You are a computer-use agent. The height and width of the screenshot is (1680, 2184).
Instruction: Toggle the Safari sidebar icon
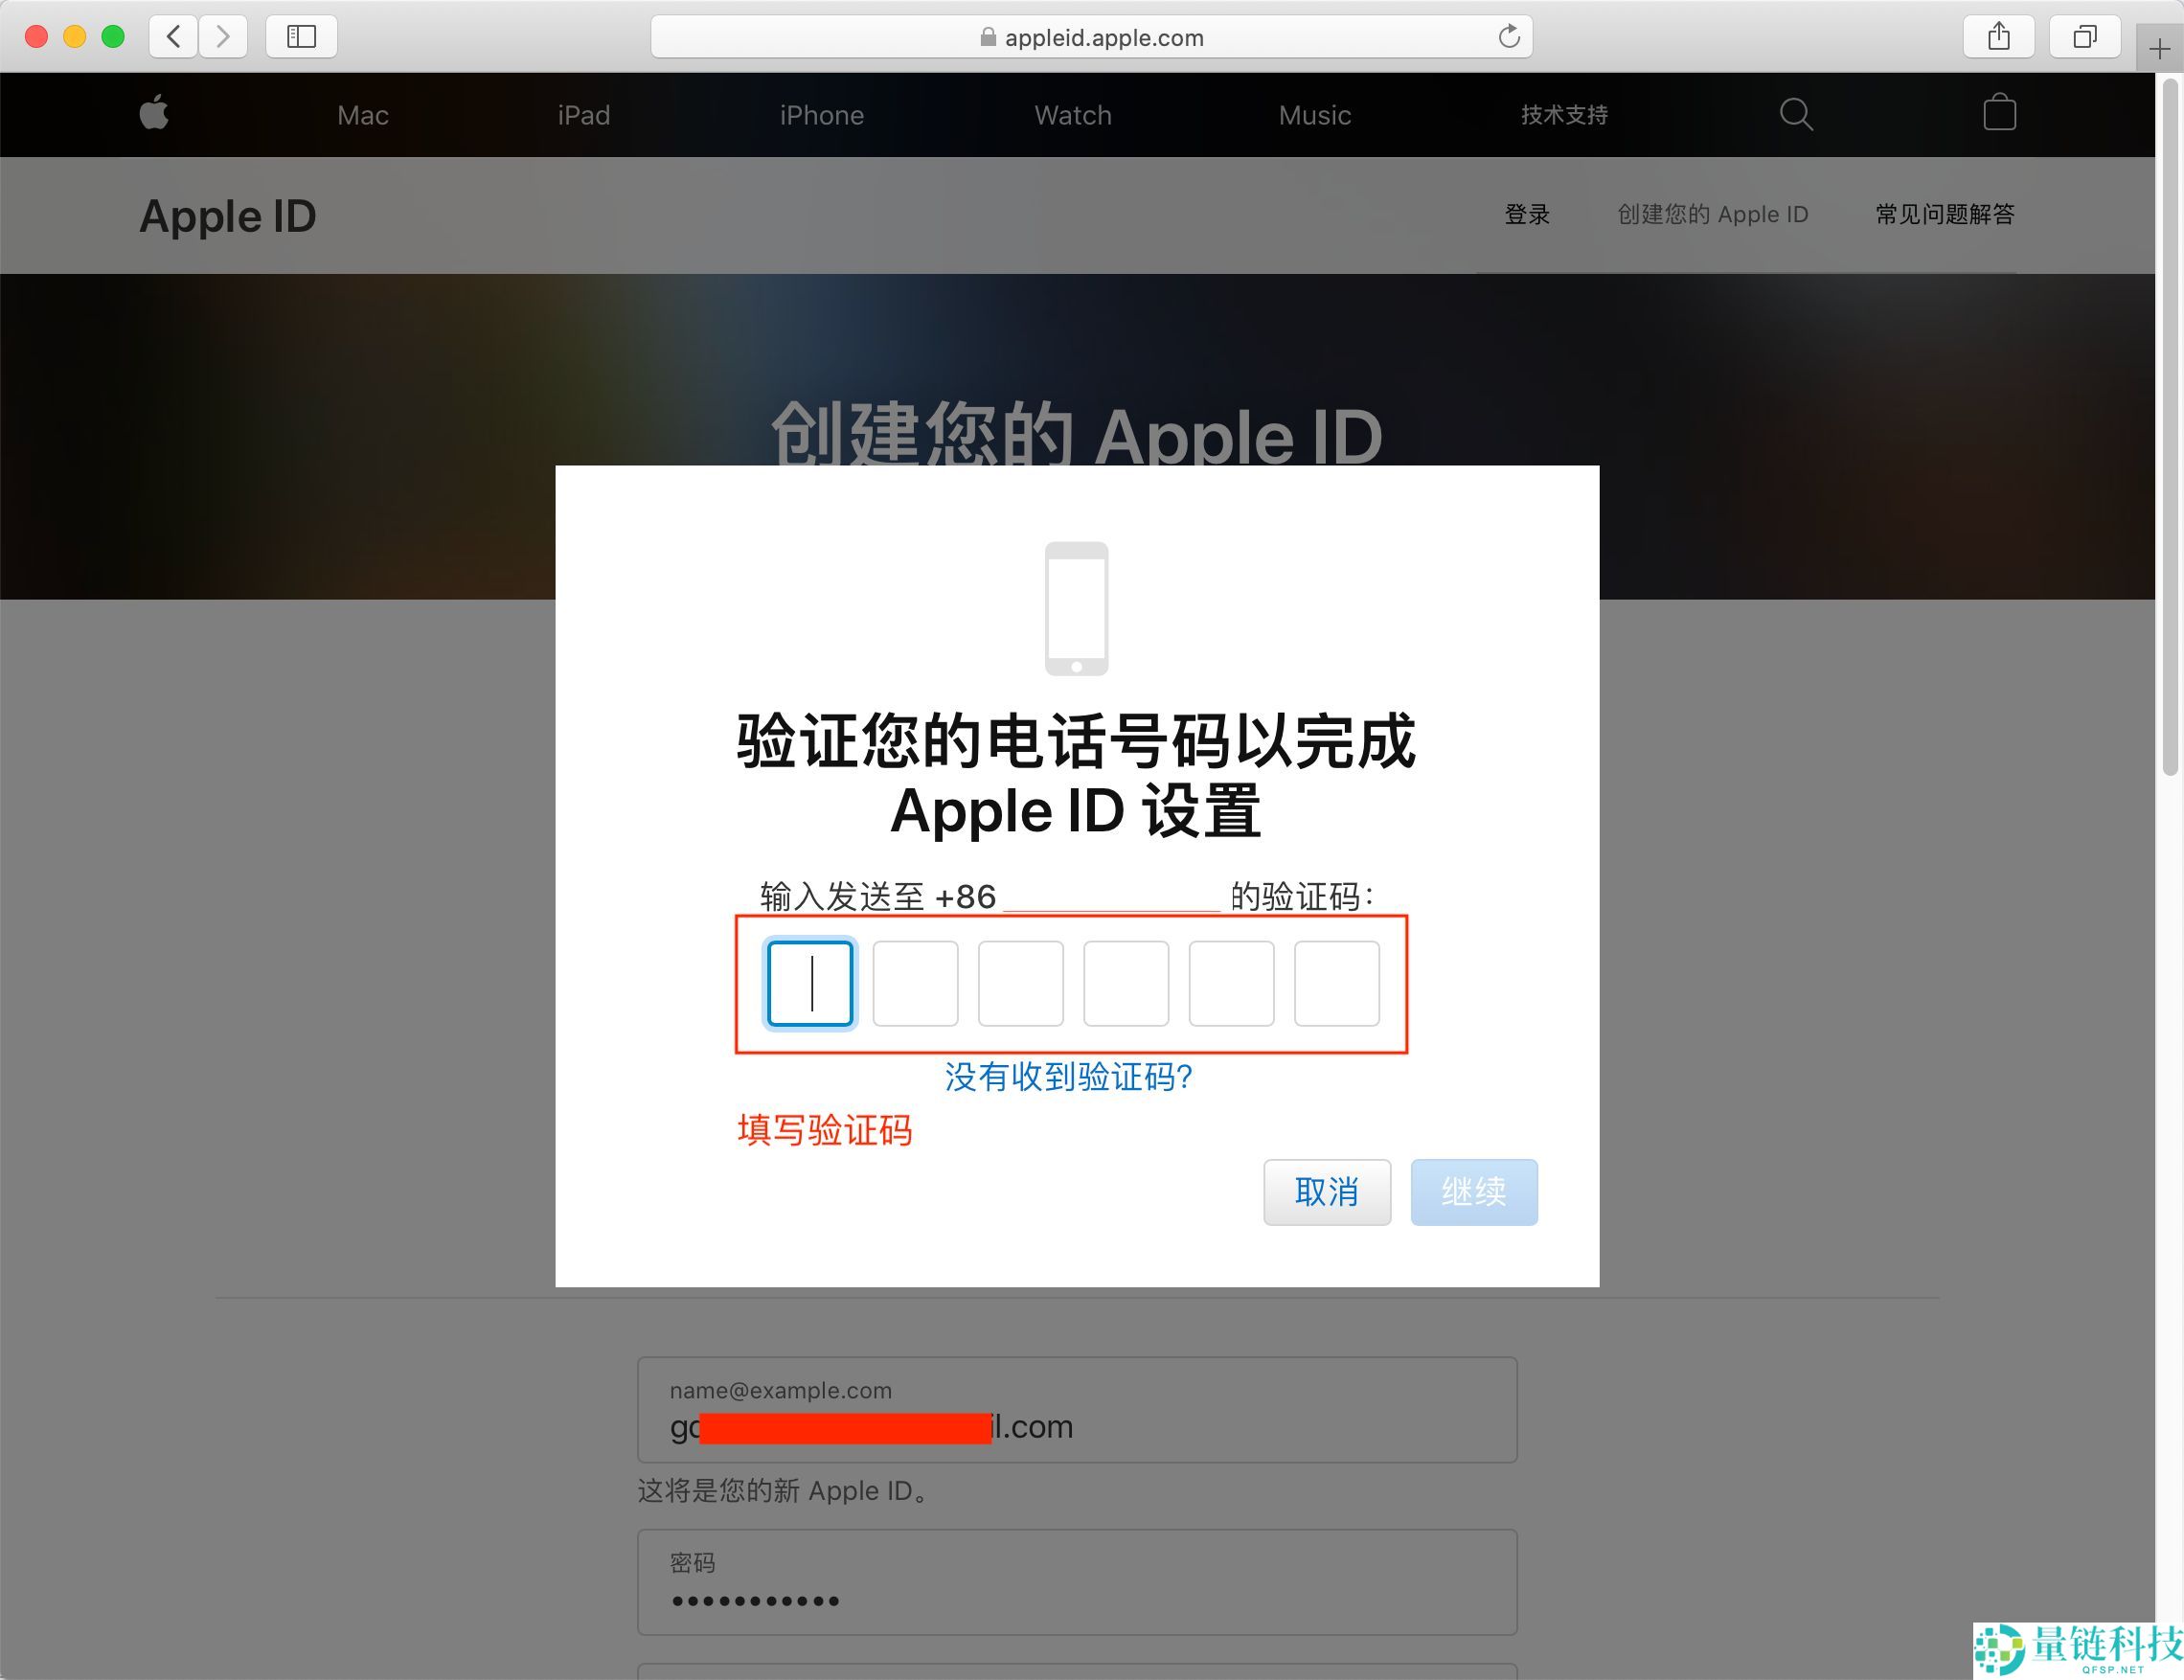click(x=300, y=36)
